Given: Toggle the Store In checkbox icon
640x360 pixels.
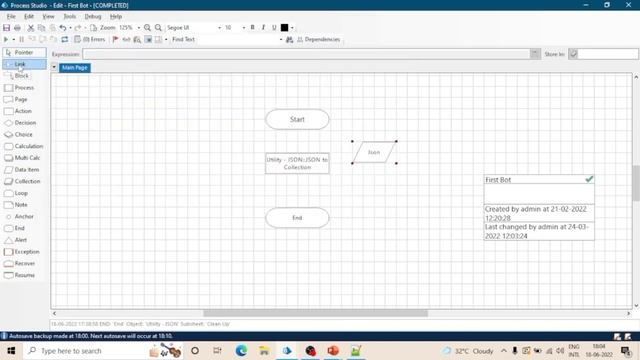Looking at the screenshot, I should coord(573,54).
